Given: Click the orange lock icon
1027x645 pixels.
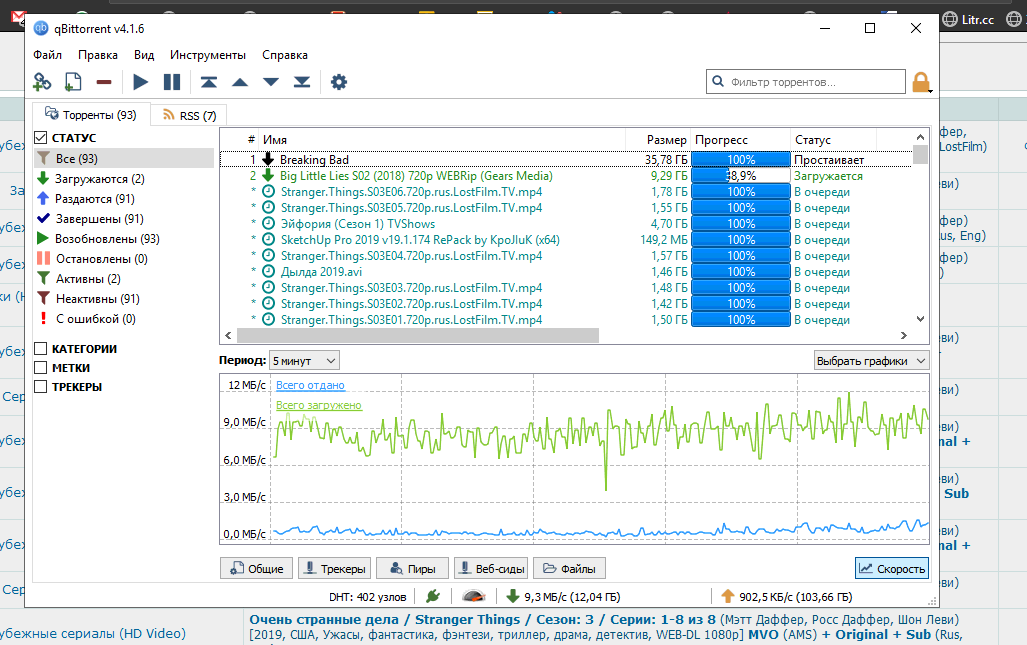Looking at the screenshot, I should [920, 82].
